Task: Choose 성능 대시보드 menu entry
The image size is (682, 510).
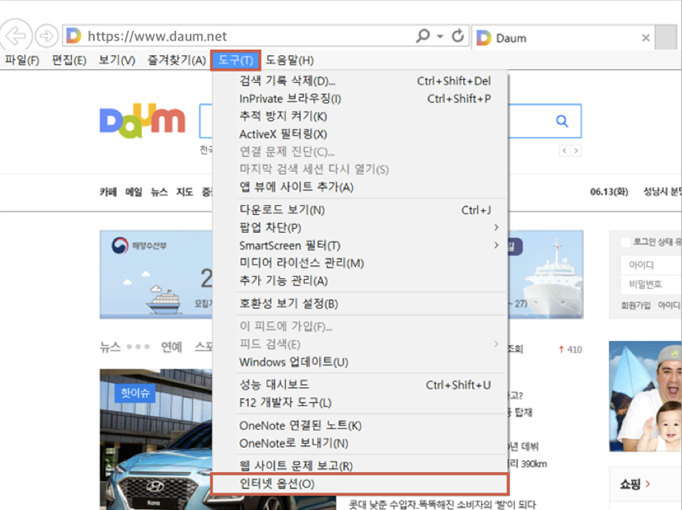Action: tap(360, 385)
